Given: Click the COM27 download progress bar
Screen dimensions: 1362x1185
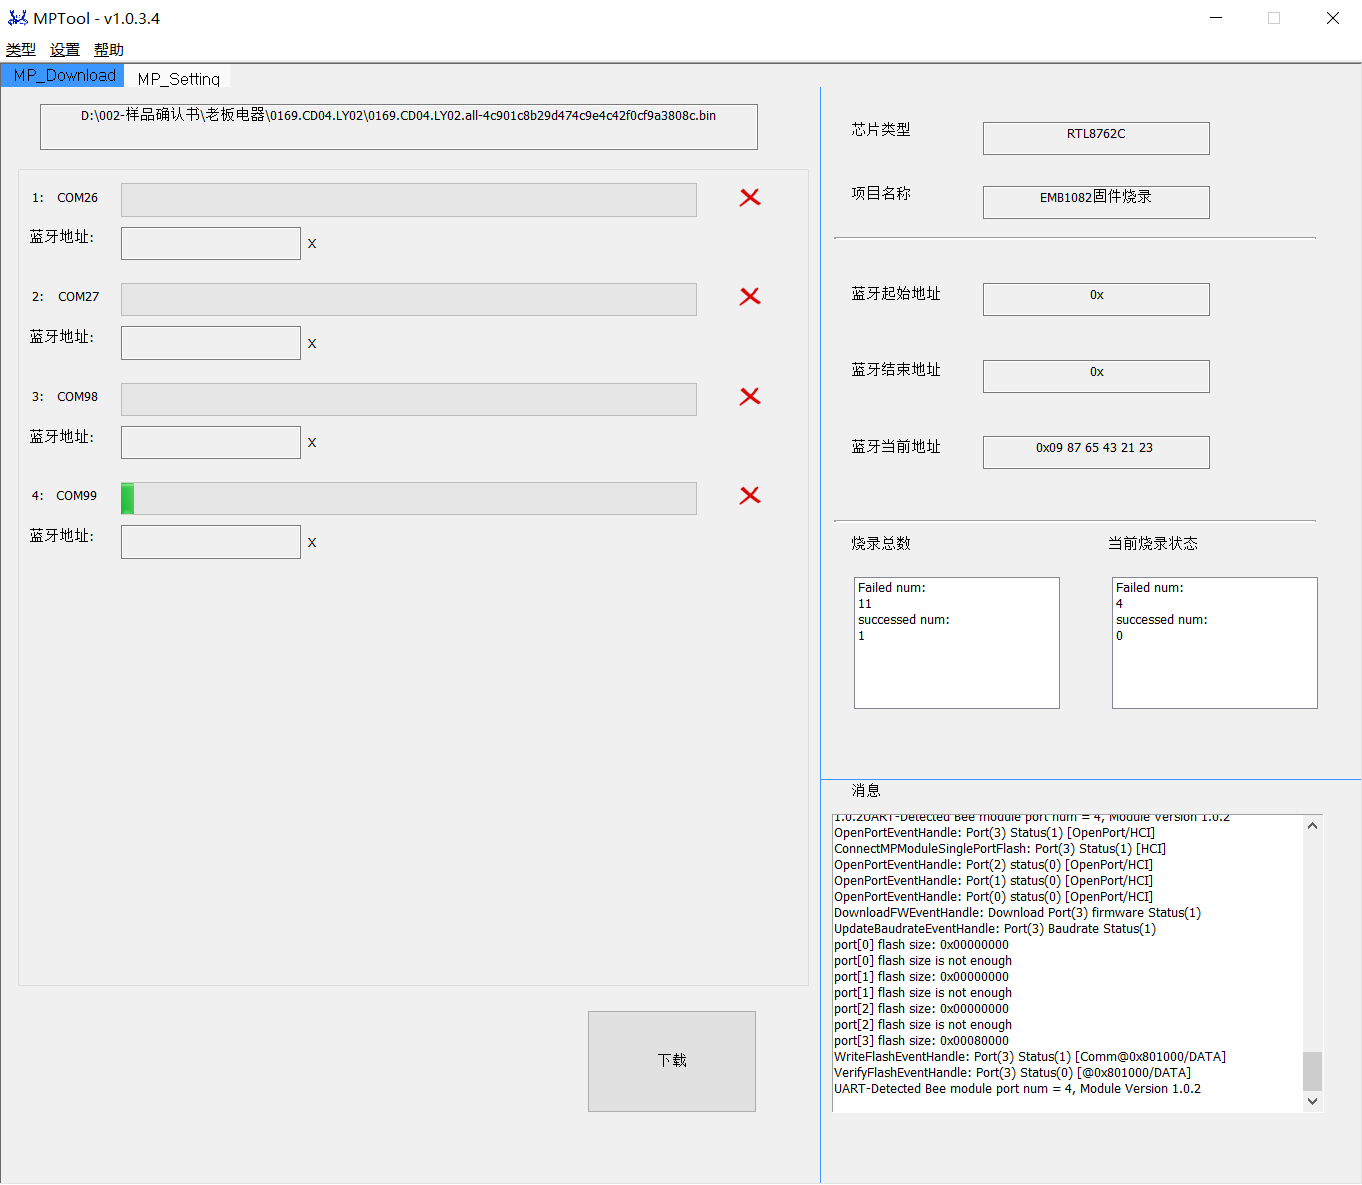Looking at the screenshot, I should (409, 299).
